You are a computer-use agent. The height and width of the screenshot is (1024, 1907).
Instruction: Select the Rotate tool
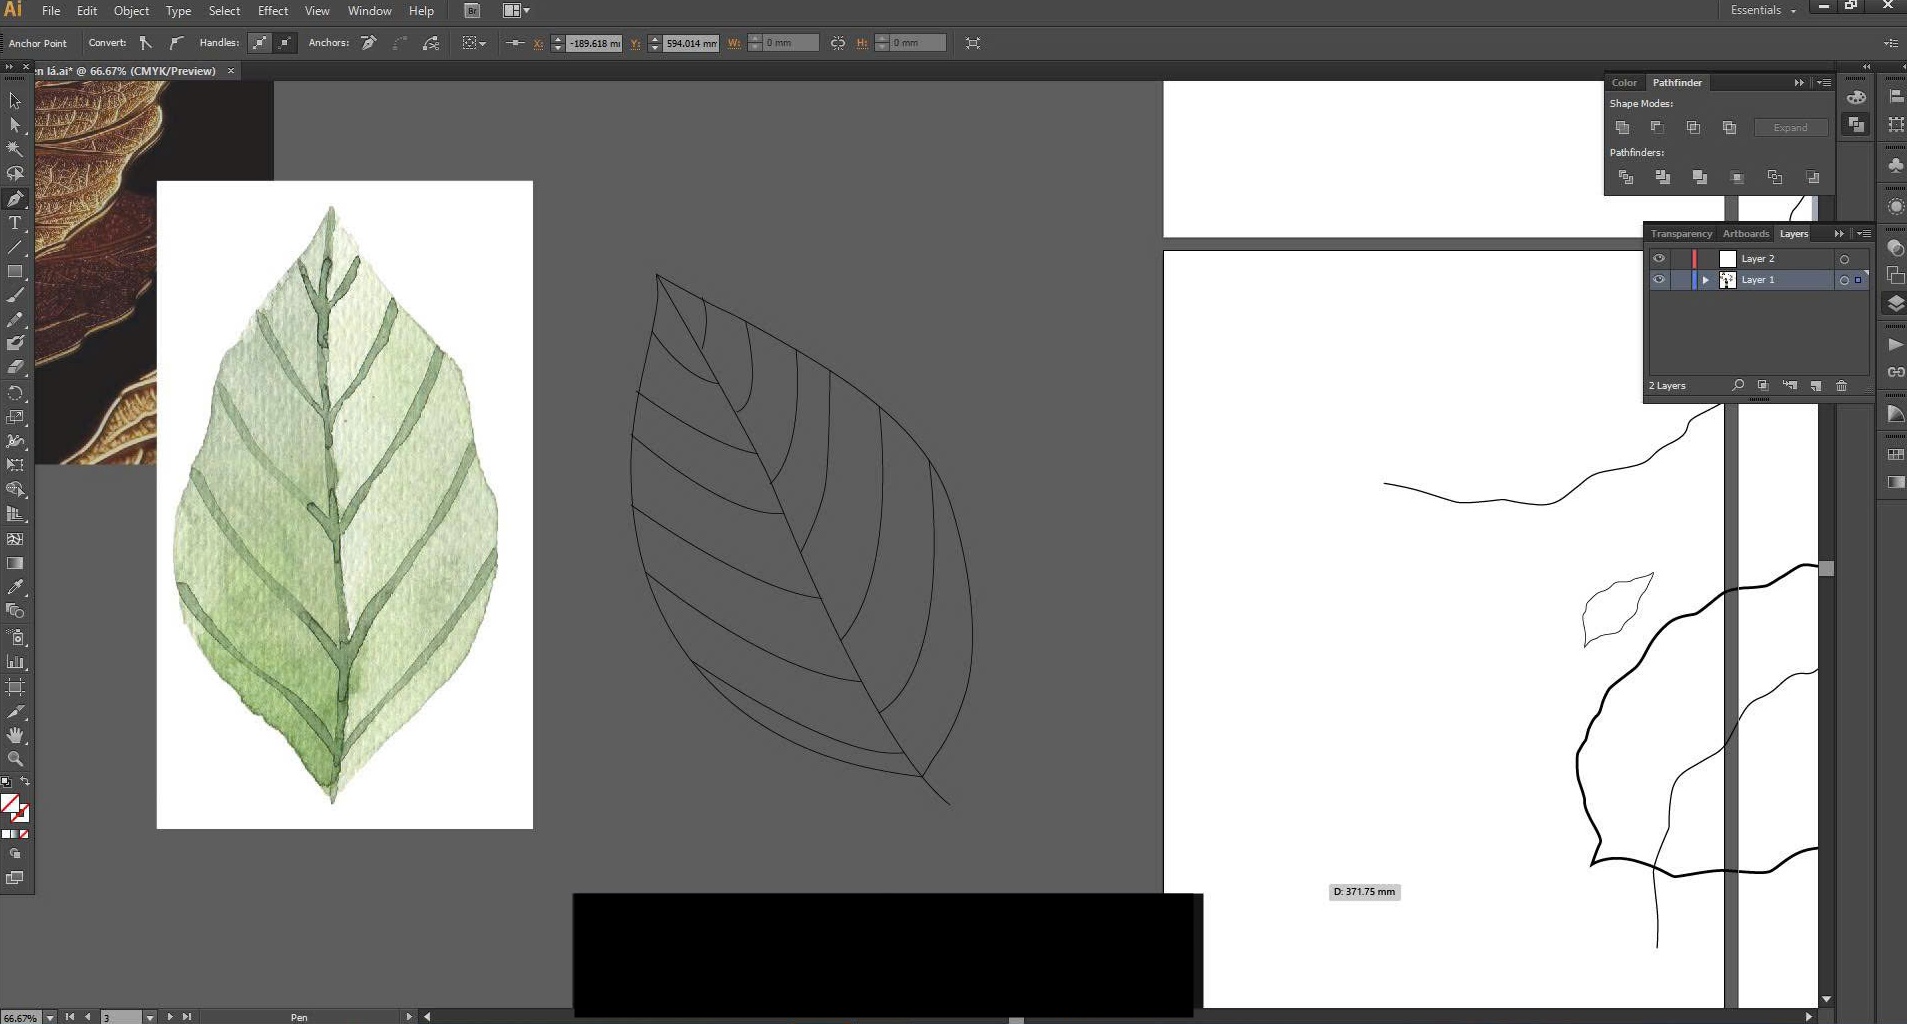pos(15,393)
